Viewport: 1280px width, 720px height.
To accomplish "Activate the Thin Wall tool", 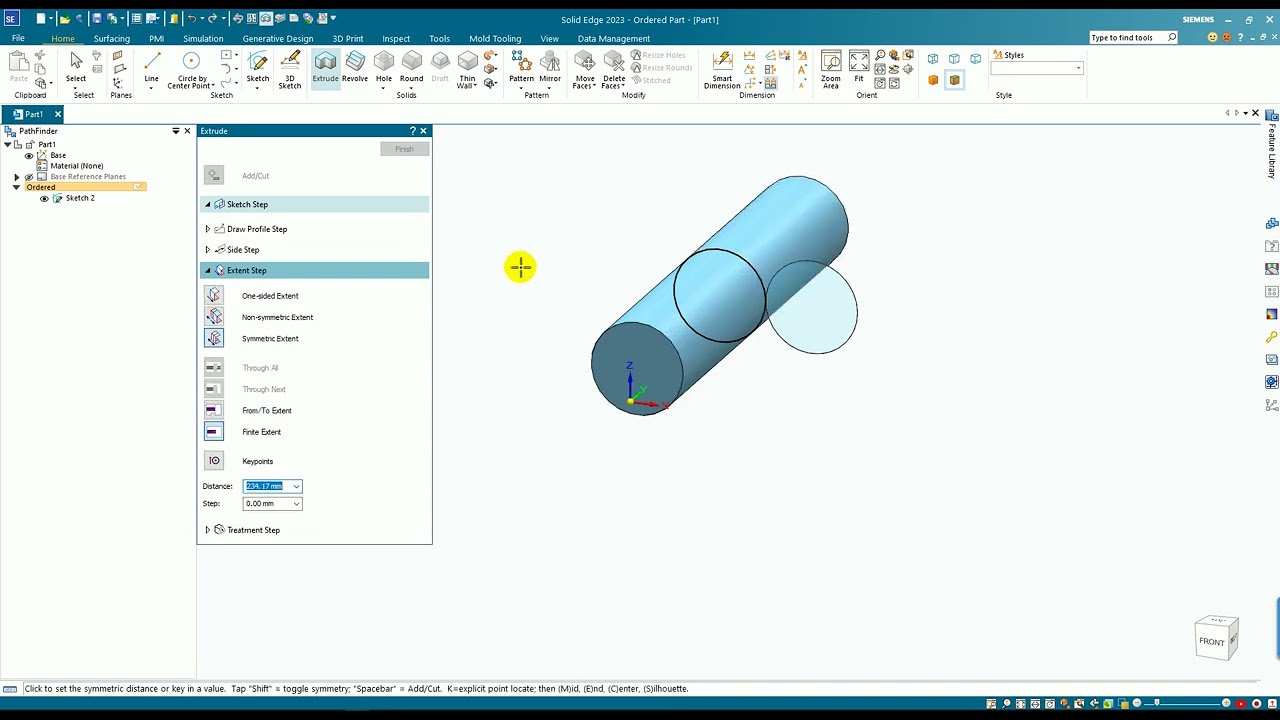I will click(467, 70).
